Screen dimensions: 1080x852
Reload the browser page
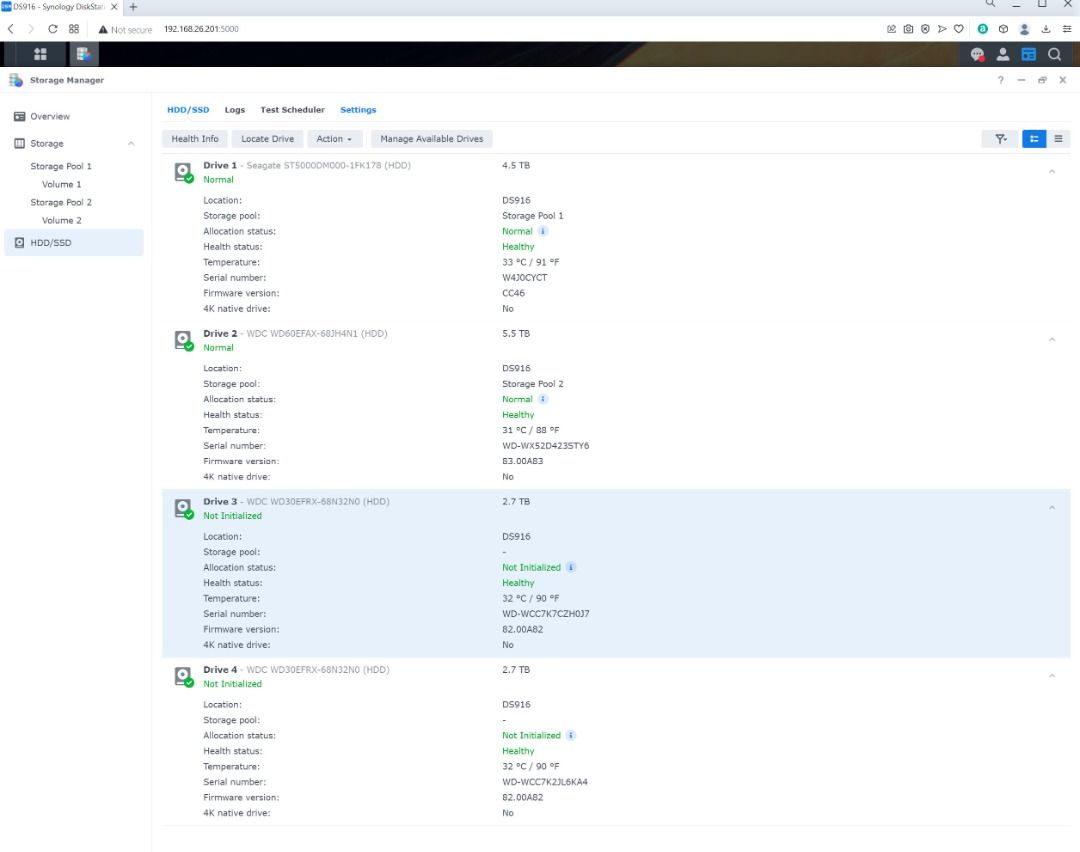point(52,29)
